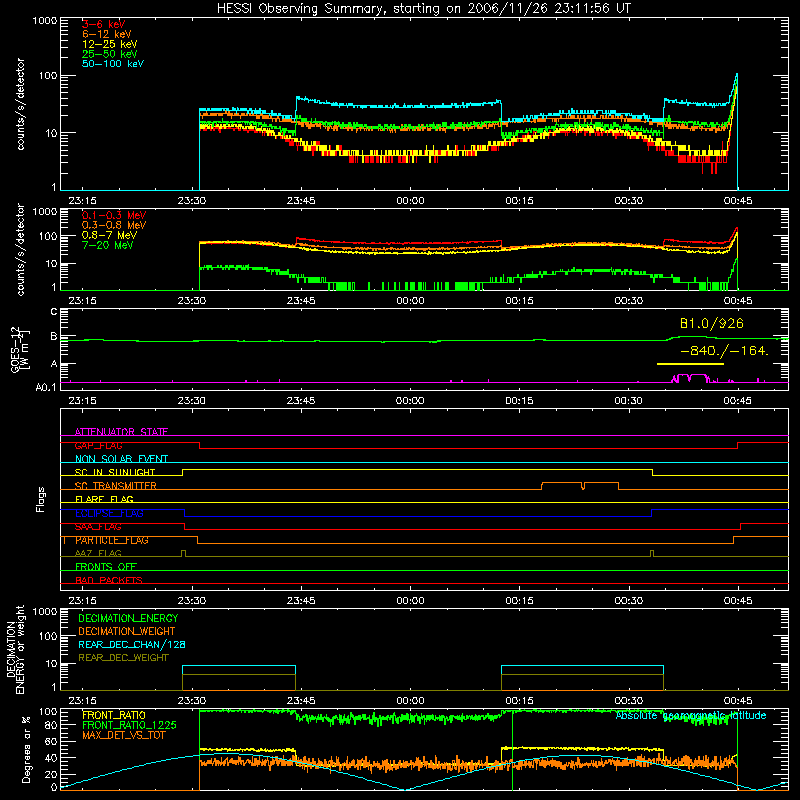Select the 7-20 MeV legend label
The width and height of the screenshot is (800, 800).
click(x=107, y=245)
